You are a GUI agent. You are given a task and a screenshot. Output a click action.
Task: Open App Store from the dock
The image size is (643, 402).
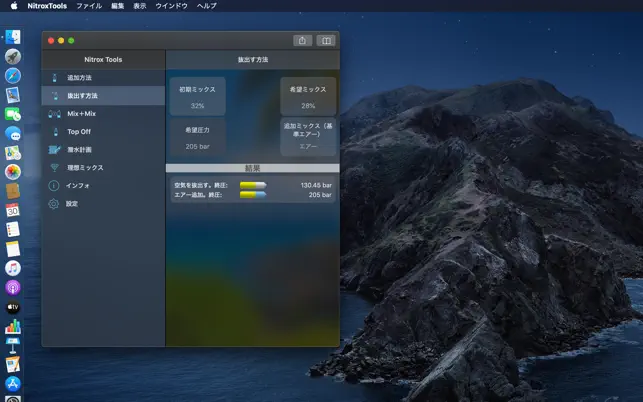13,384
